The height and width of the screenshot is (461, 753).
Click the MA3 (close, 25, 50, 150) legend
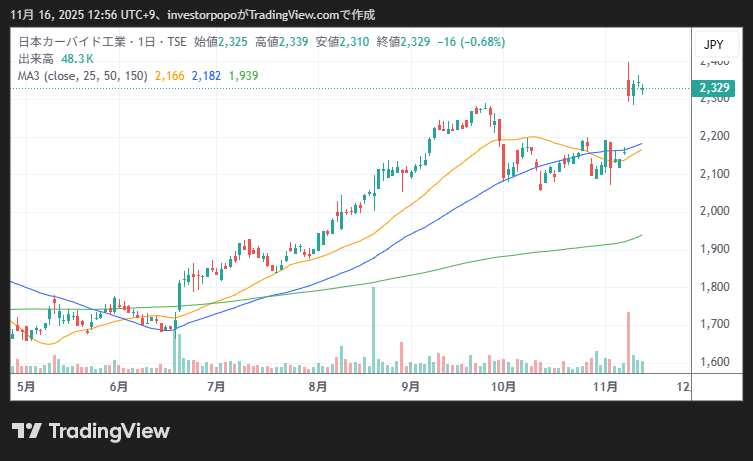83,76
